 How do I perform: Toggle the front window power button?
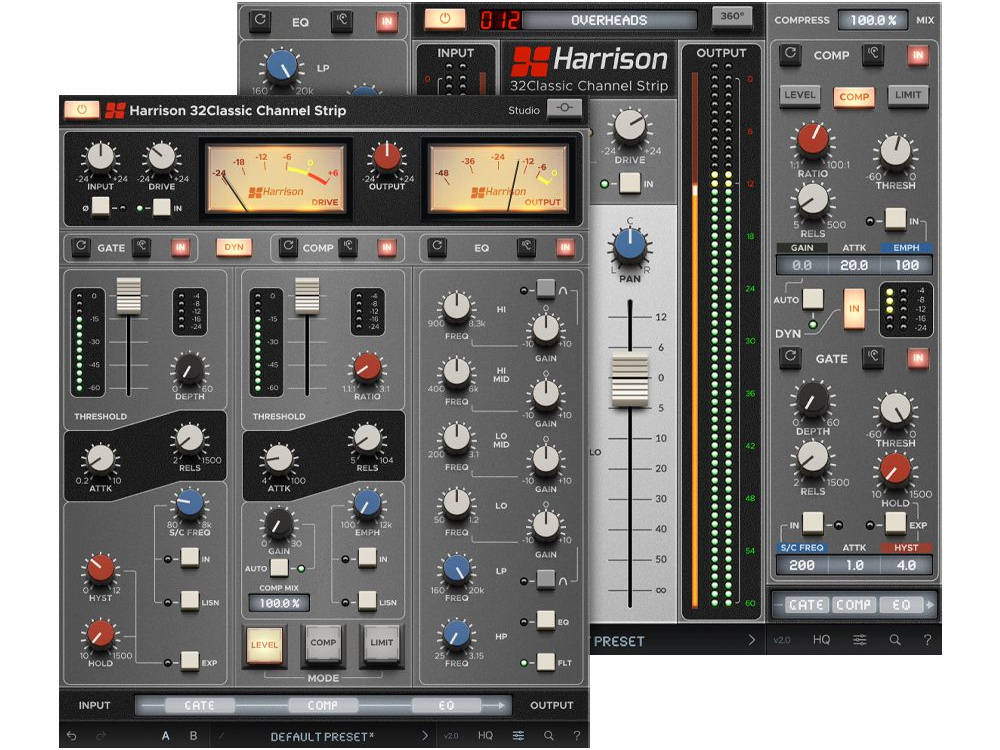pos(82,110)
